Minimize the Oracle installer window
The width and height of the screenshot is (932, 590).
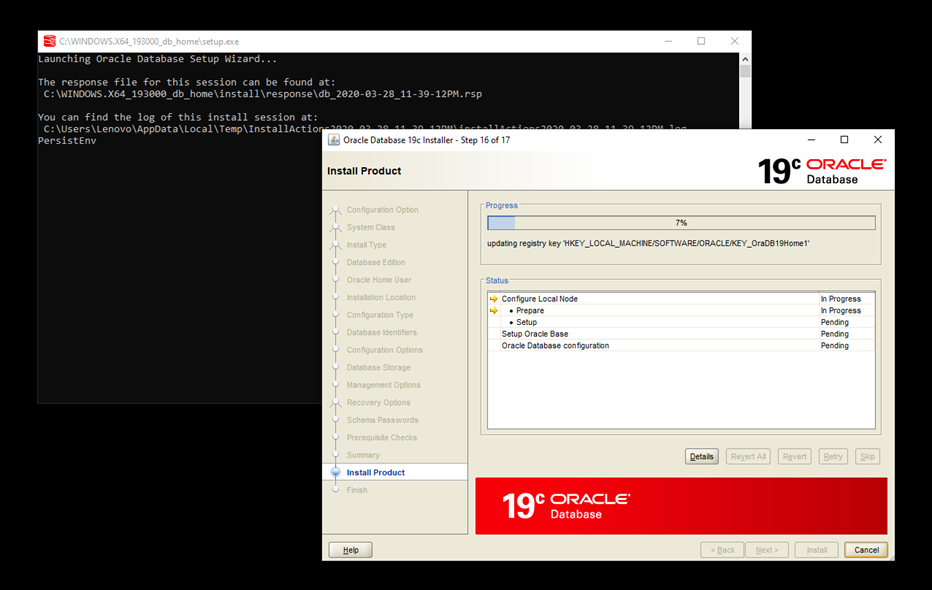811,140
